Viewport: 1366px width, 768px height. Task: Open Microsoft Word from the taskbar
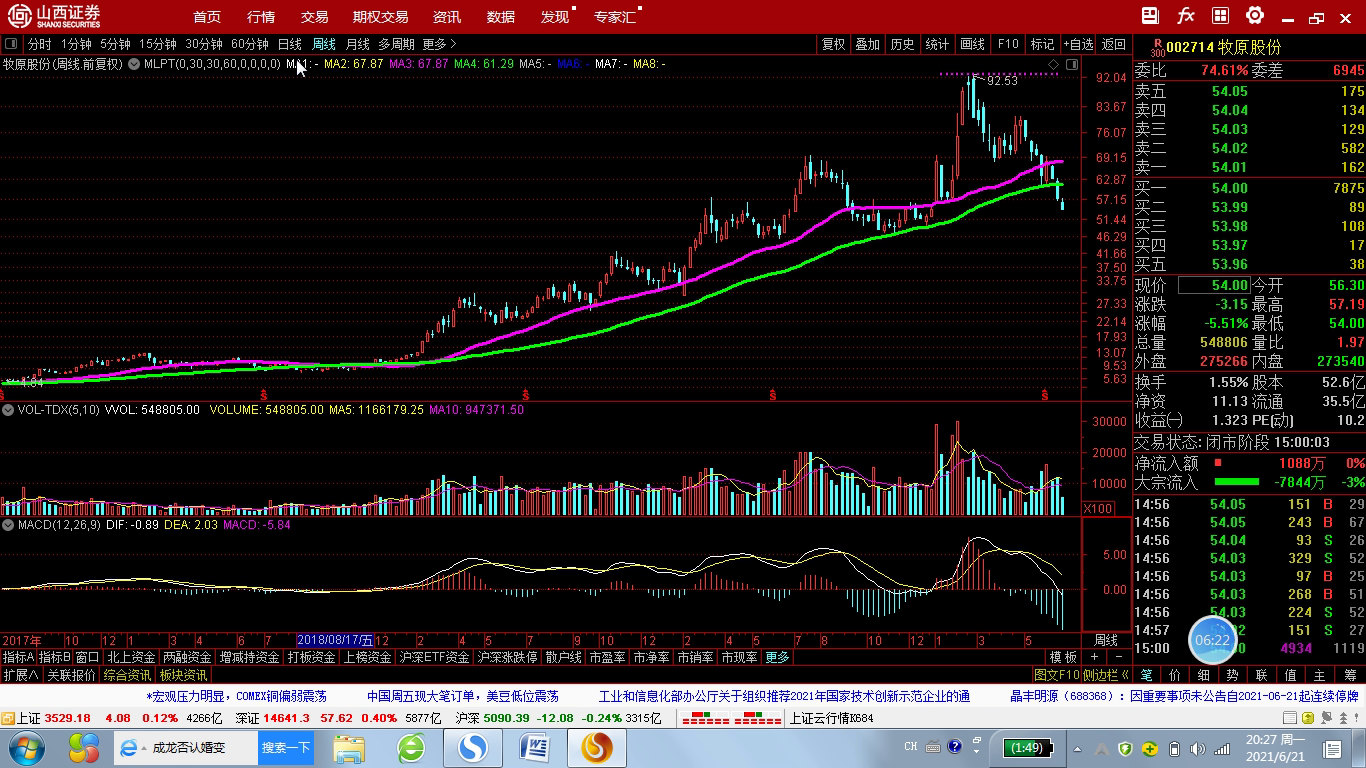535,747
